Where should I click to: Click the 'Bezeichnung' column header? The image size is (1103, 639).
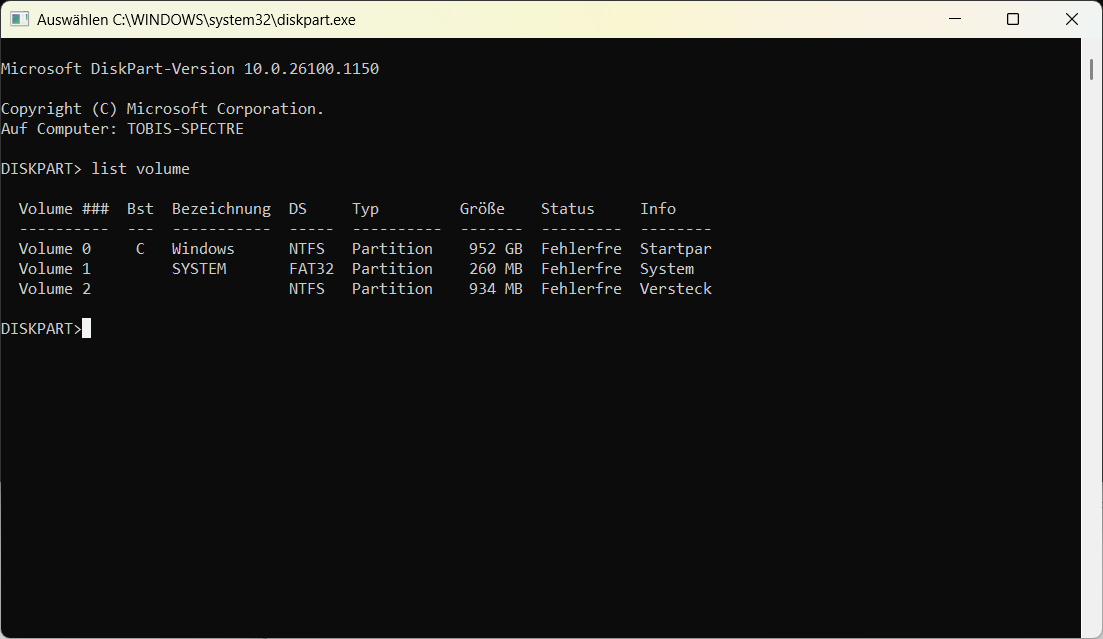pos(221,209)
